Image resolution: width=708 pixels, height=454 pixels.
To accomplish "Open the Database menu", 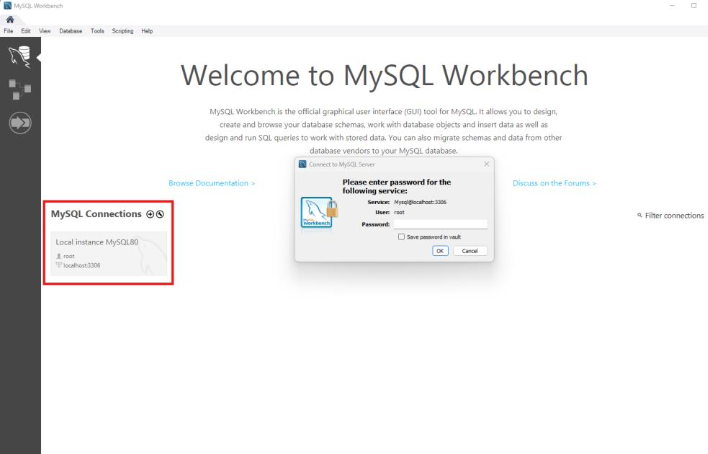I will [x=71, y=31].
